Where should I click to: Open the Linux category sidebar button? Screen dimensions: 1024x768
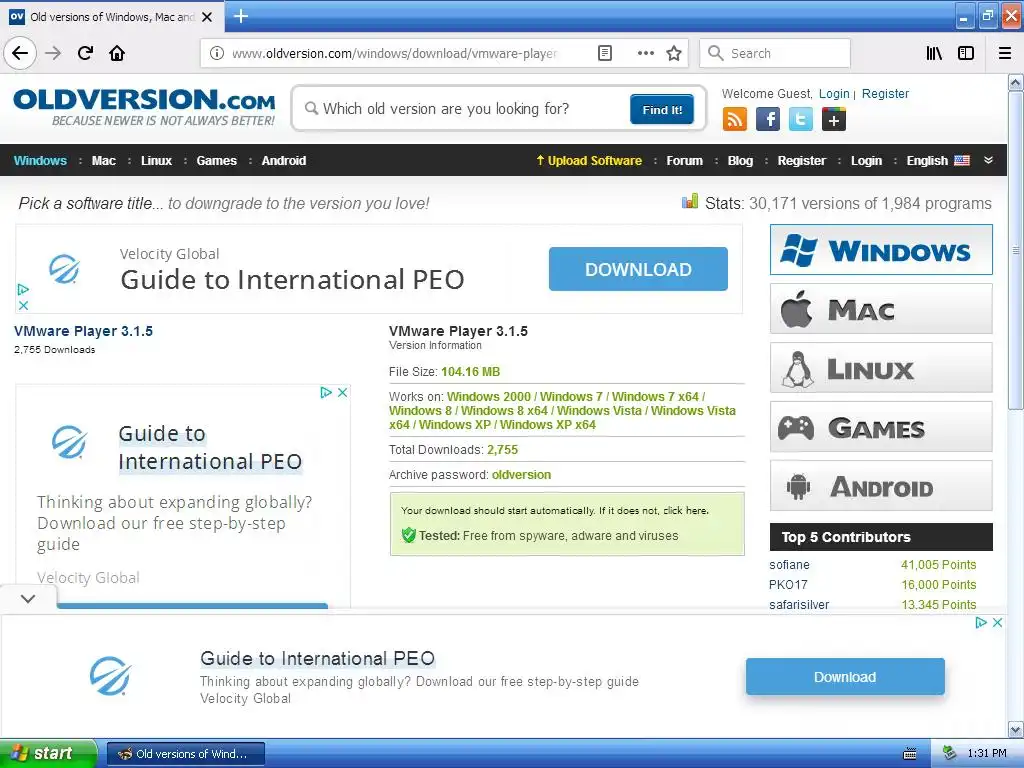(881, 368)
